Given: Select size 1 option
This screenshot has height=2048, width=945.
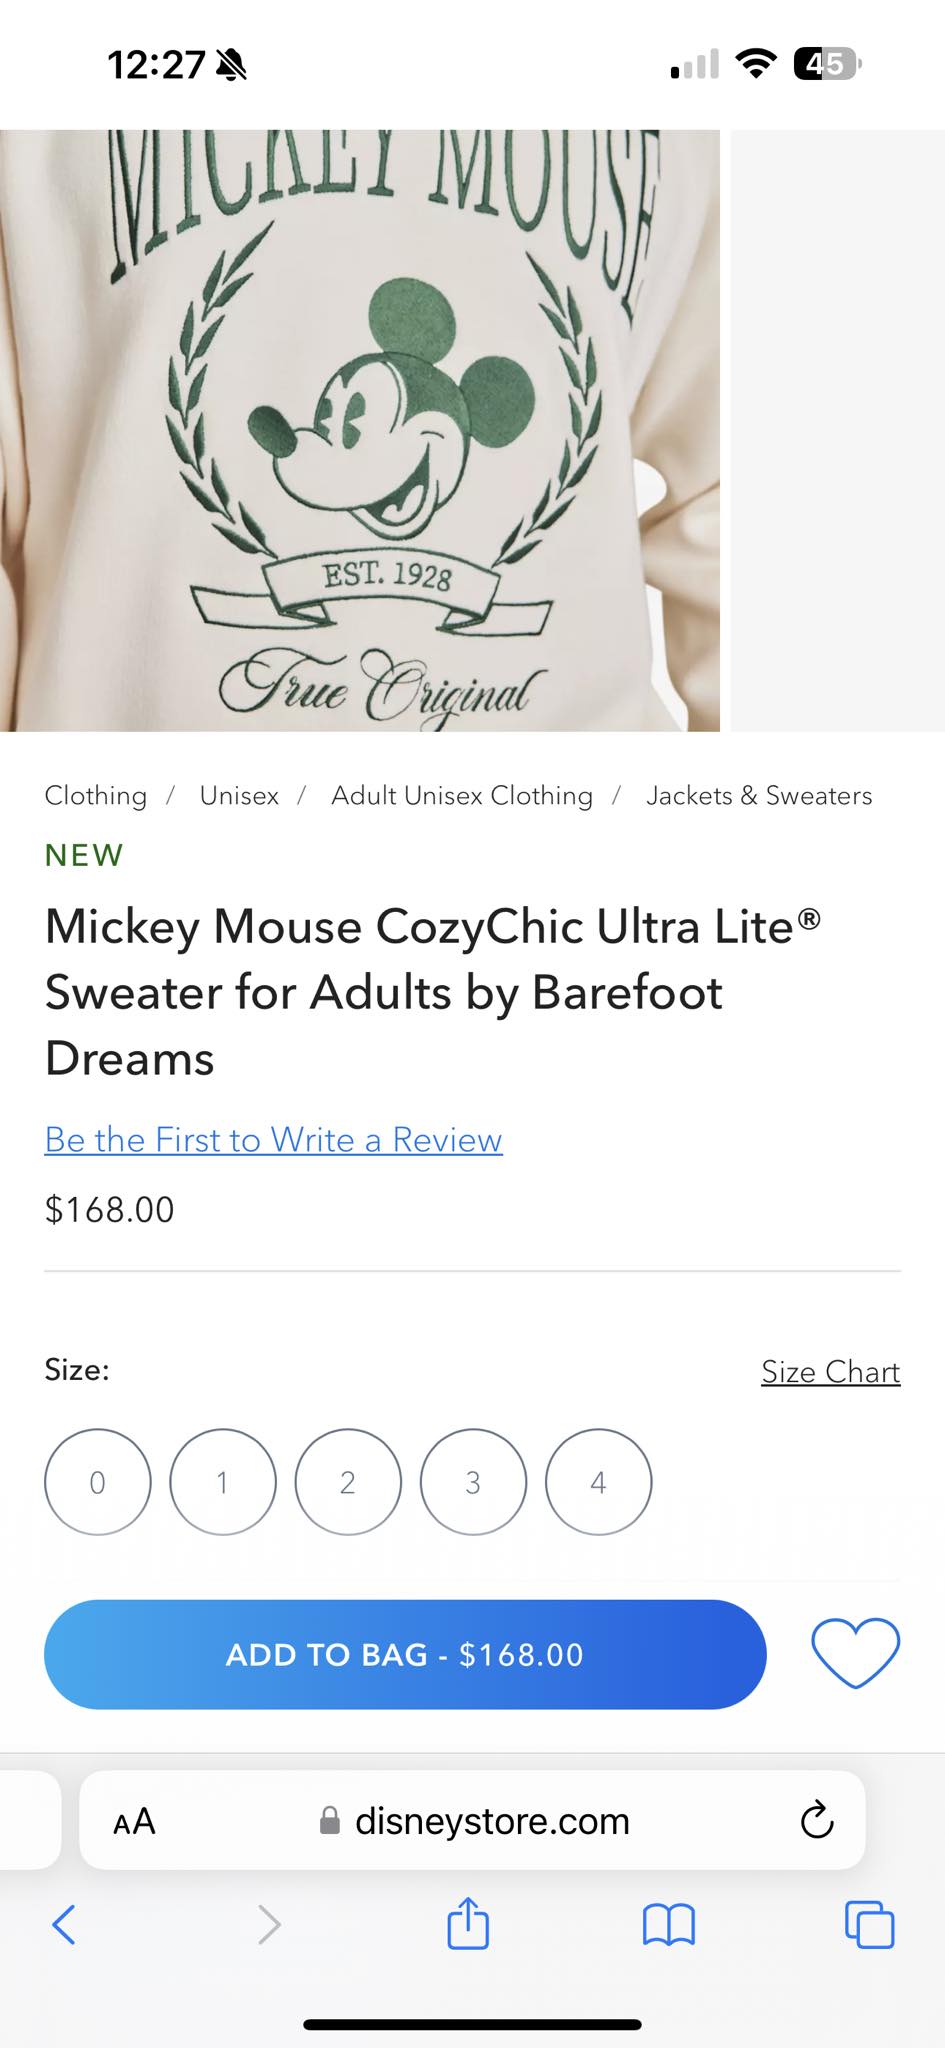Looking at the screenshot, I should (222, 1481).
